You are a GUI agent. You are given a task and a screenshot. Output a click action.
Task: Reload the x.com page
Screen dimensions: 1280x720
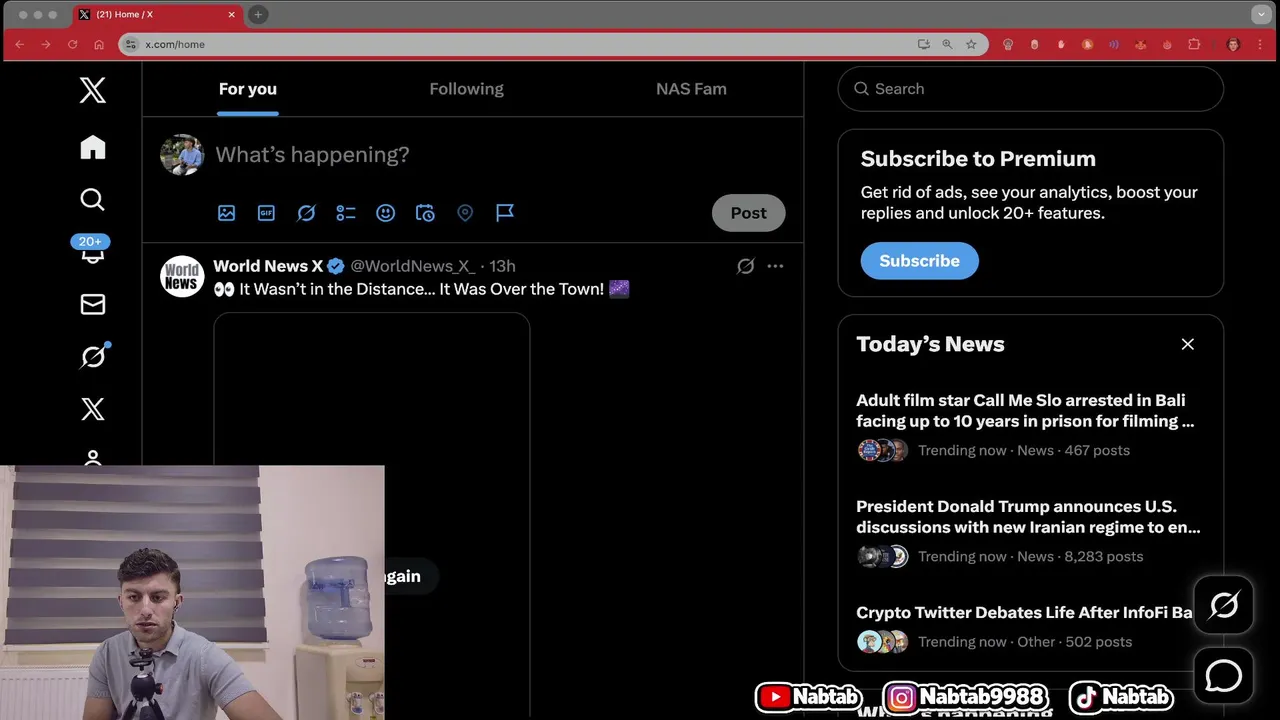coord(72,44)
